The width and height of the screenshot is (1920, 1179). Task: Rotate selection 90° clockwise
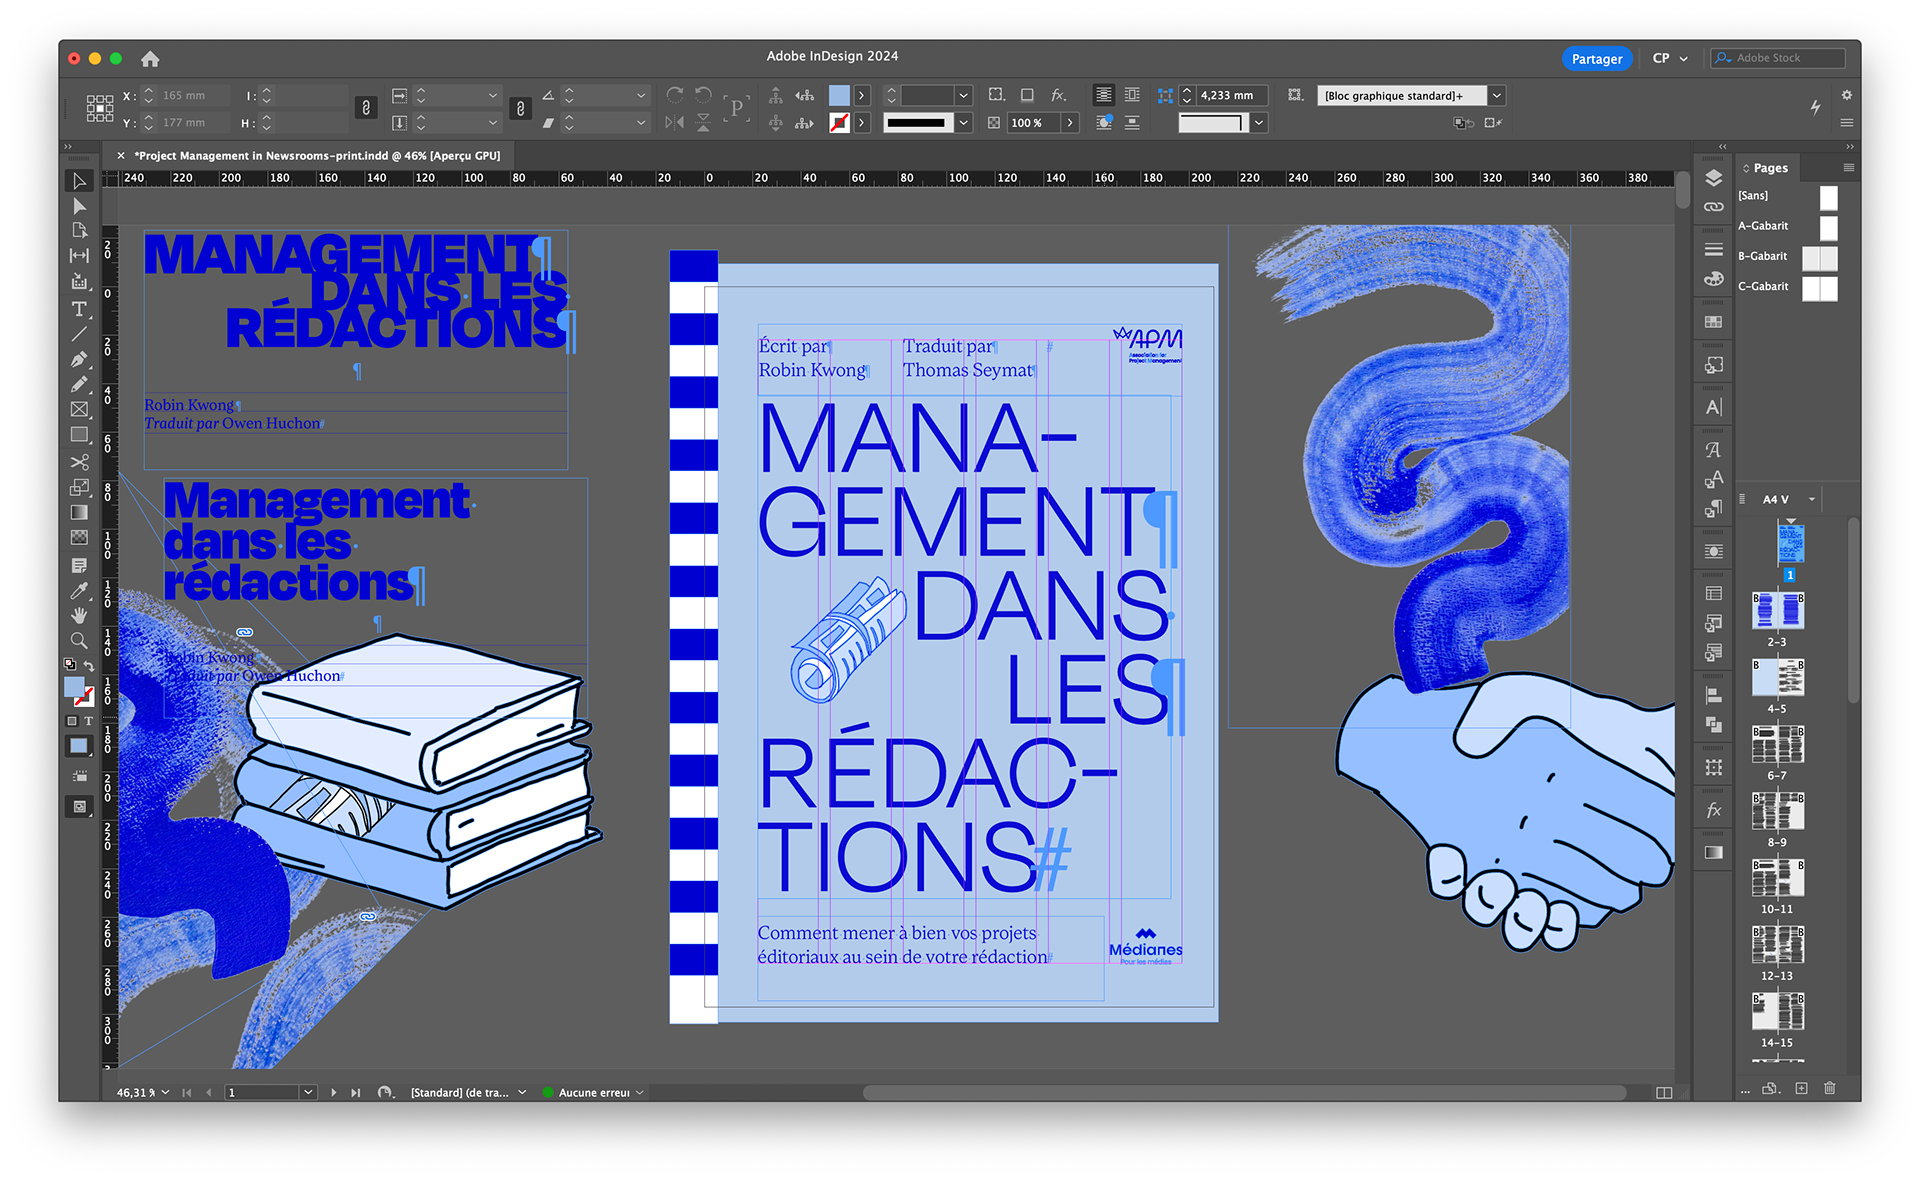675,95
